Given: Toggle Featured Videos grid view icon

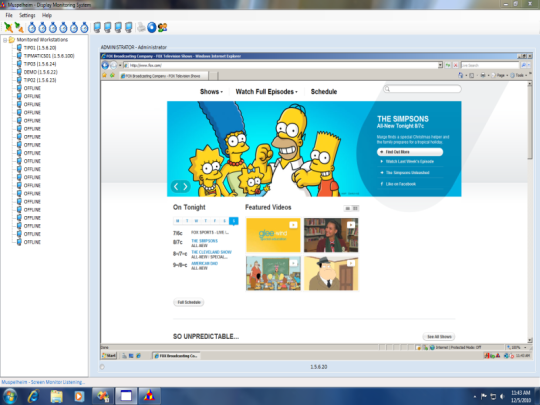Looking at the screenshot, I should pos(355,208).
